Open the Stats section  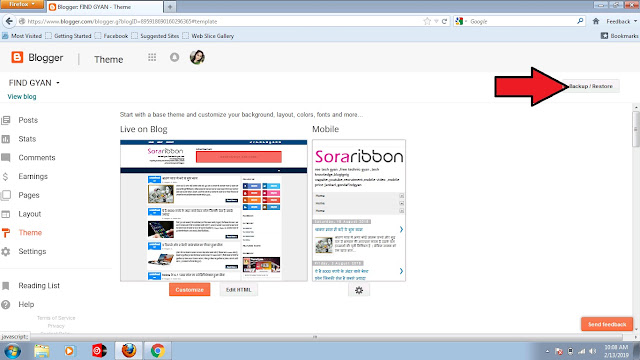tap(27, 139)
